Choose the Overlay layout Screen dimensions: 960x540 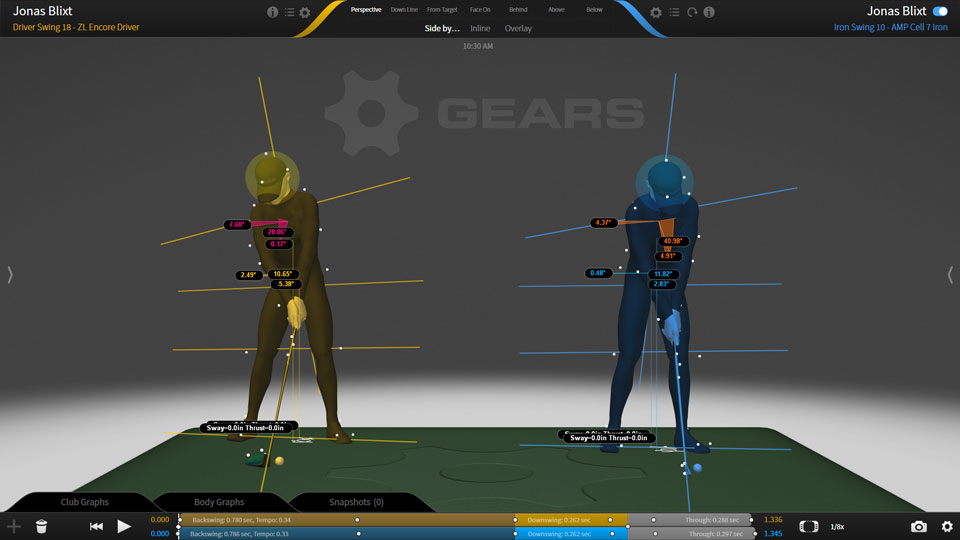pos(518,28)
